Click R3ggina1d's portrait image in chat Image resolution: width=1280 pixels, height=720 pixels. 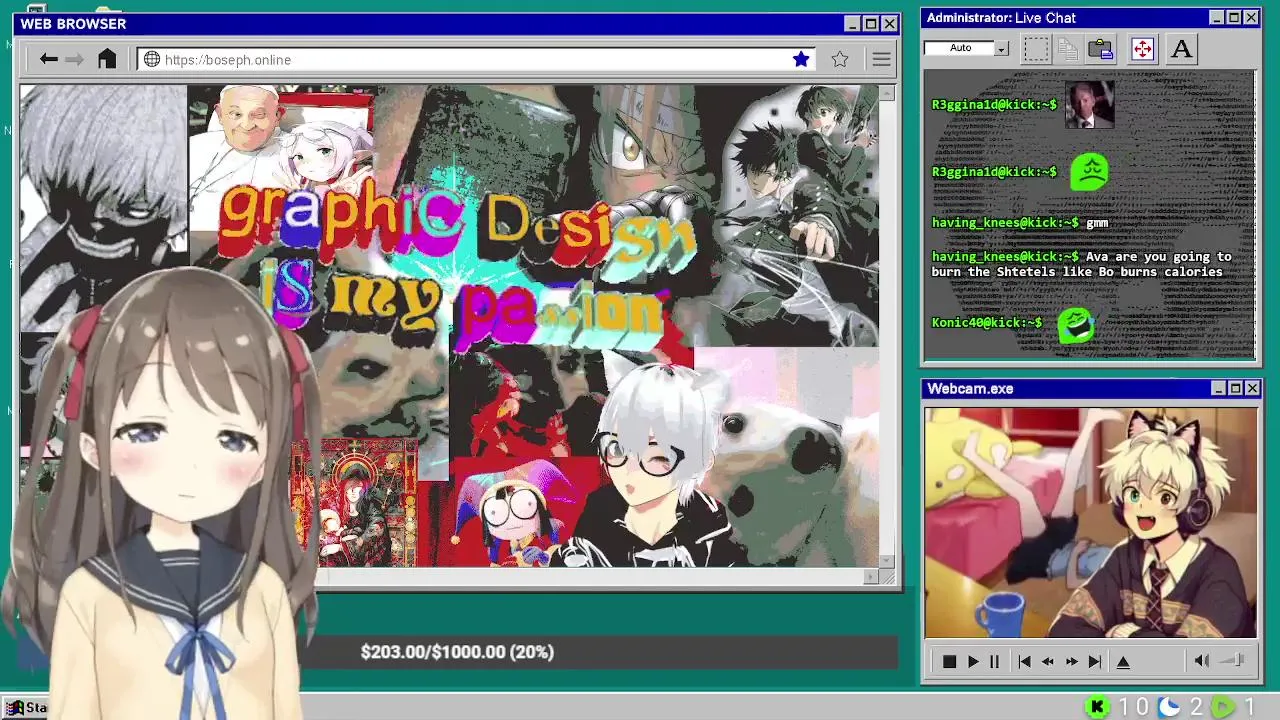[x=1089, y=105]
